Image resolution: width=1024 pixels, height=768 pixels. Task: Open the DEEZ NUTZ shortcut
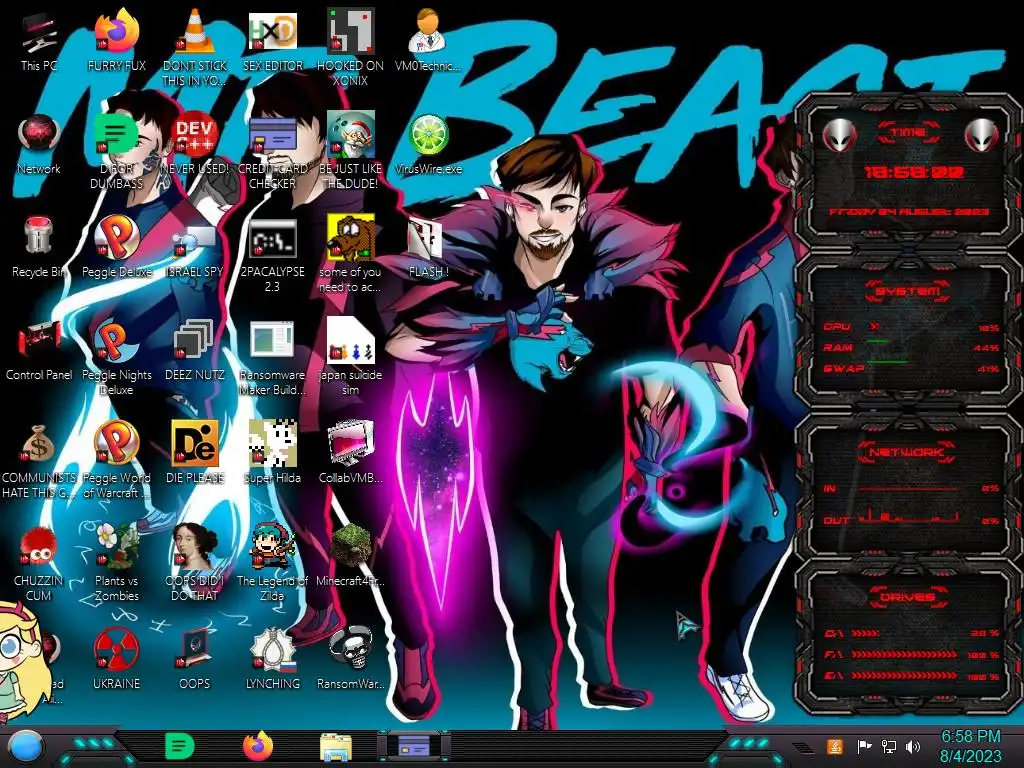[x=195, y=350]
